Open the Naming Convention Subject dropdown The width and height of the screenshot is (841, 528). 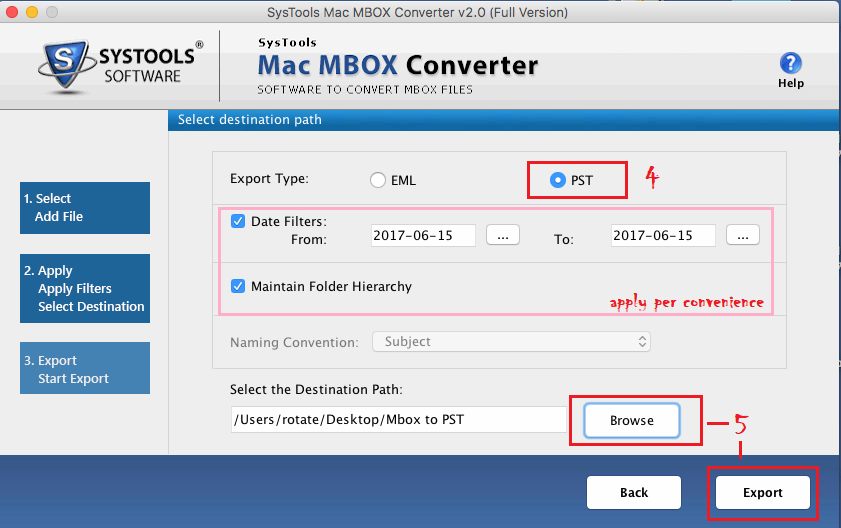click(511, 342)
